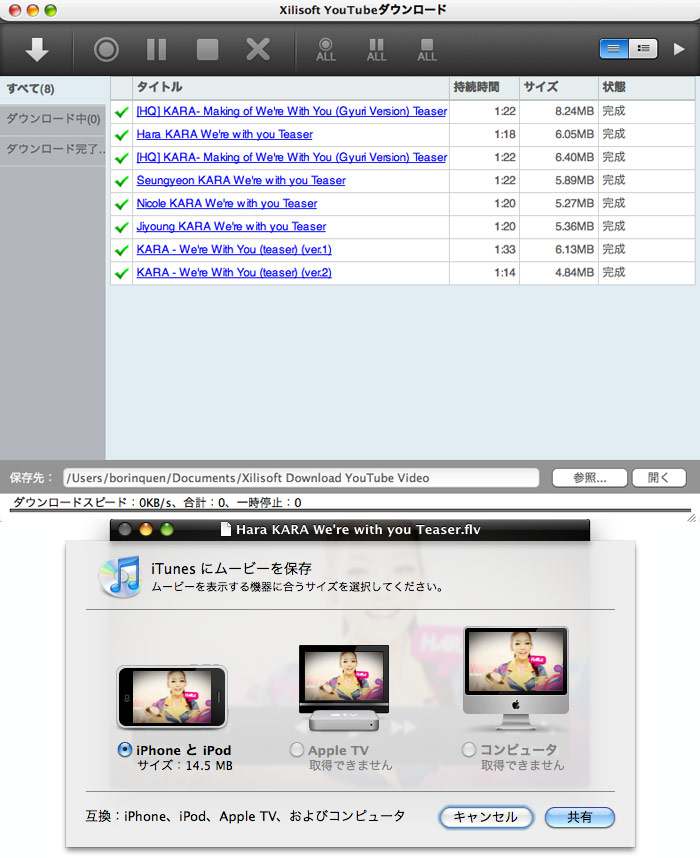The width and height of the screenshot is (700, 858).
Task: Click 1:33 duration cell
Action: point(484,250)
